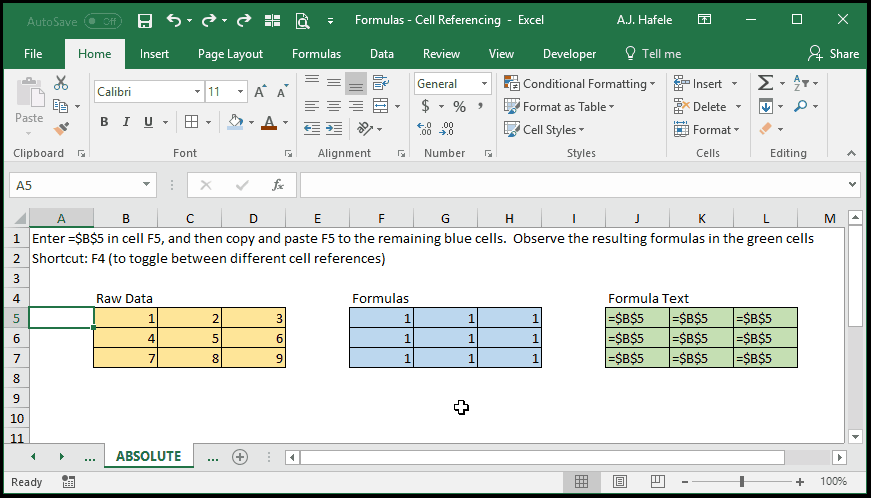
Task: Click the macro recording icon in status bar
Action: pos(68,482)
